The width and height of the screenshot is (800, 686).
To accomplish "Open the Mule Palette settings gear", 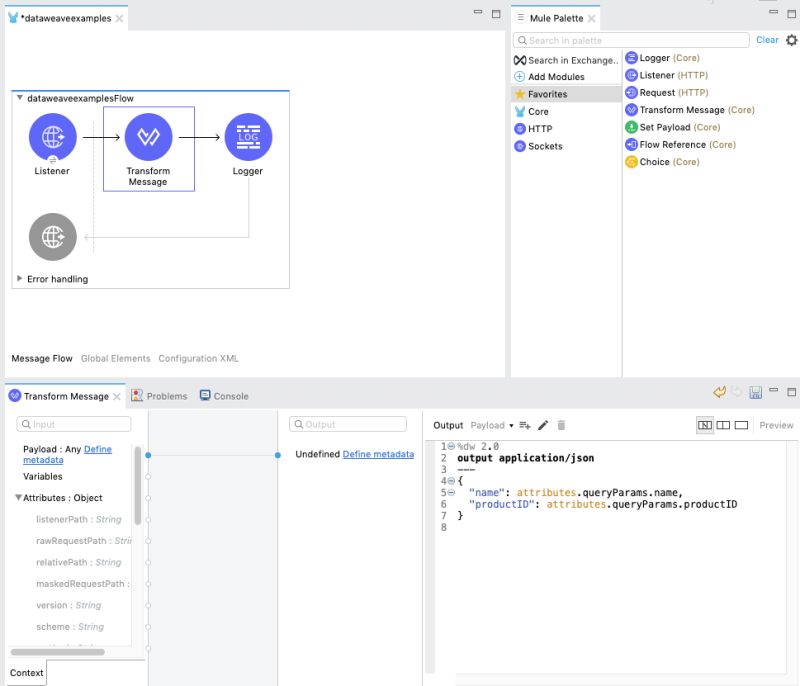I will (792, 40).
